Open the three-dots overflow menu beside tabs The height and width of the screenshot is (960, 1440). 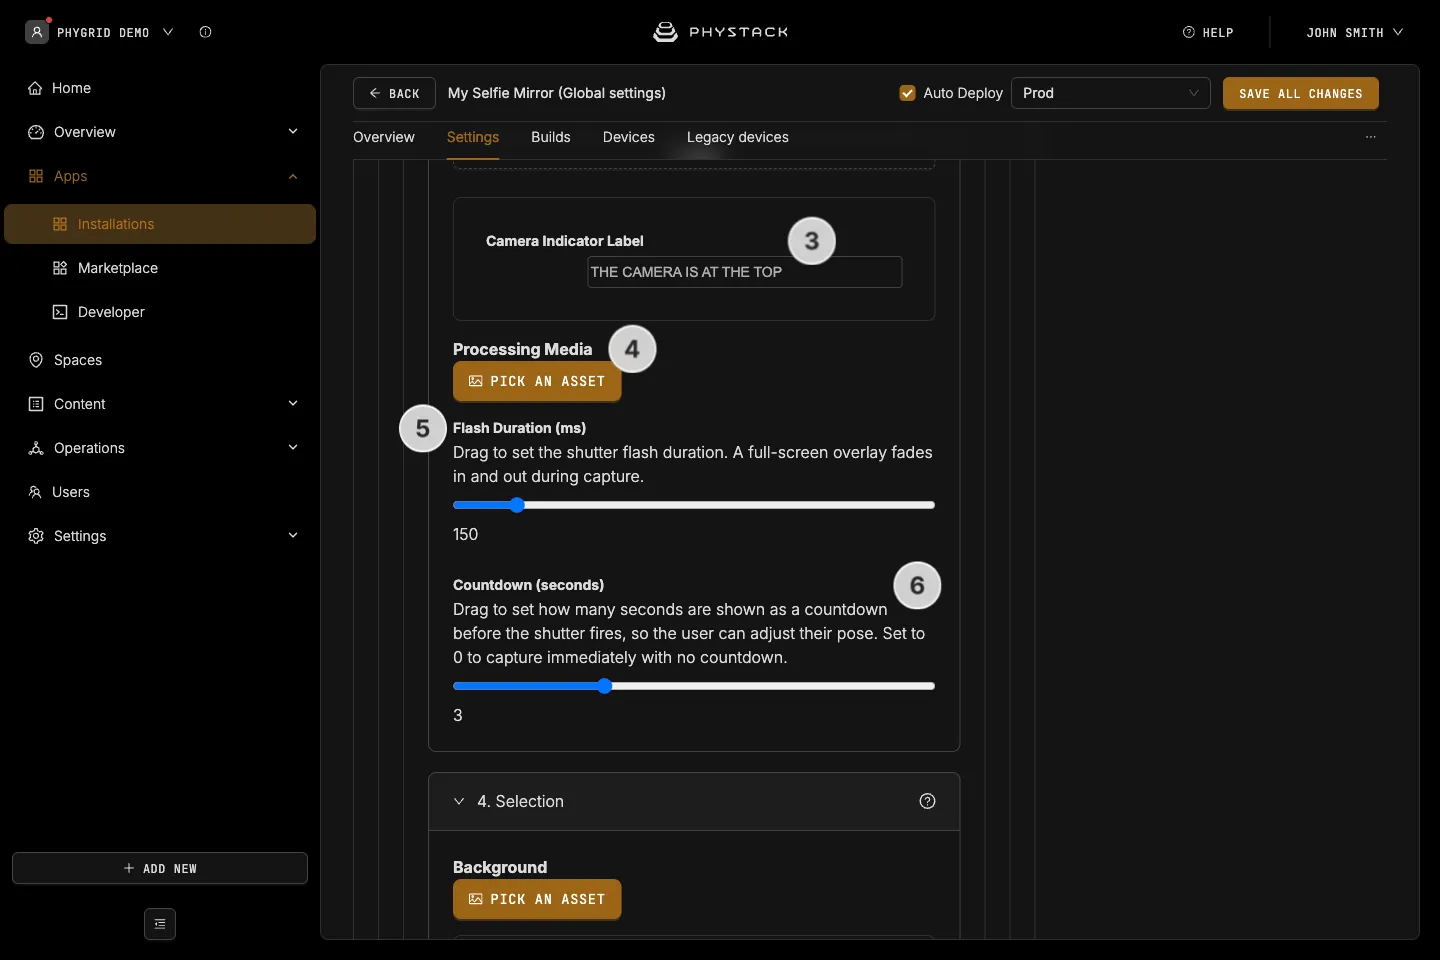(1371, 137)
